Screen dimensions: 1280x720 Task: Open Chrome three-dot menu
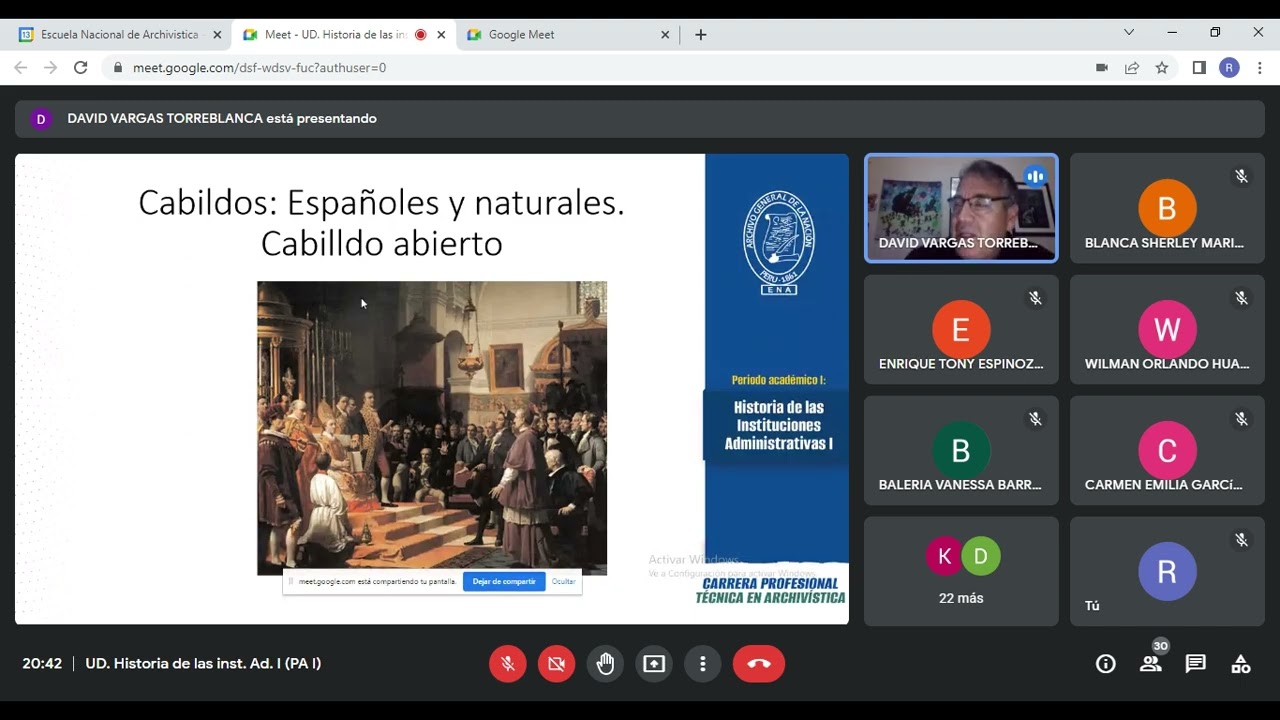pos(1260,68)
